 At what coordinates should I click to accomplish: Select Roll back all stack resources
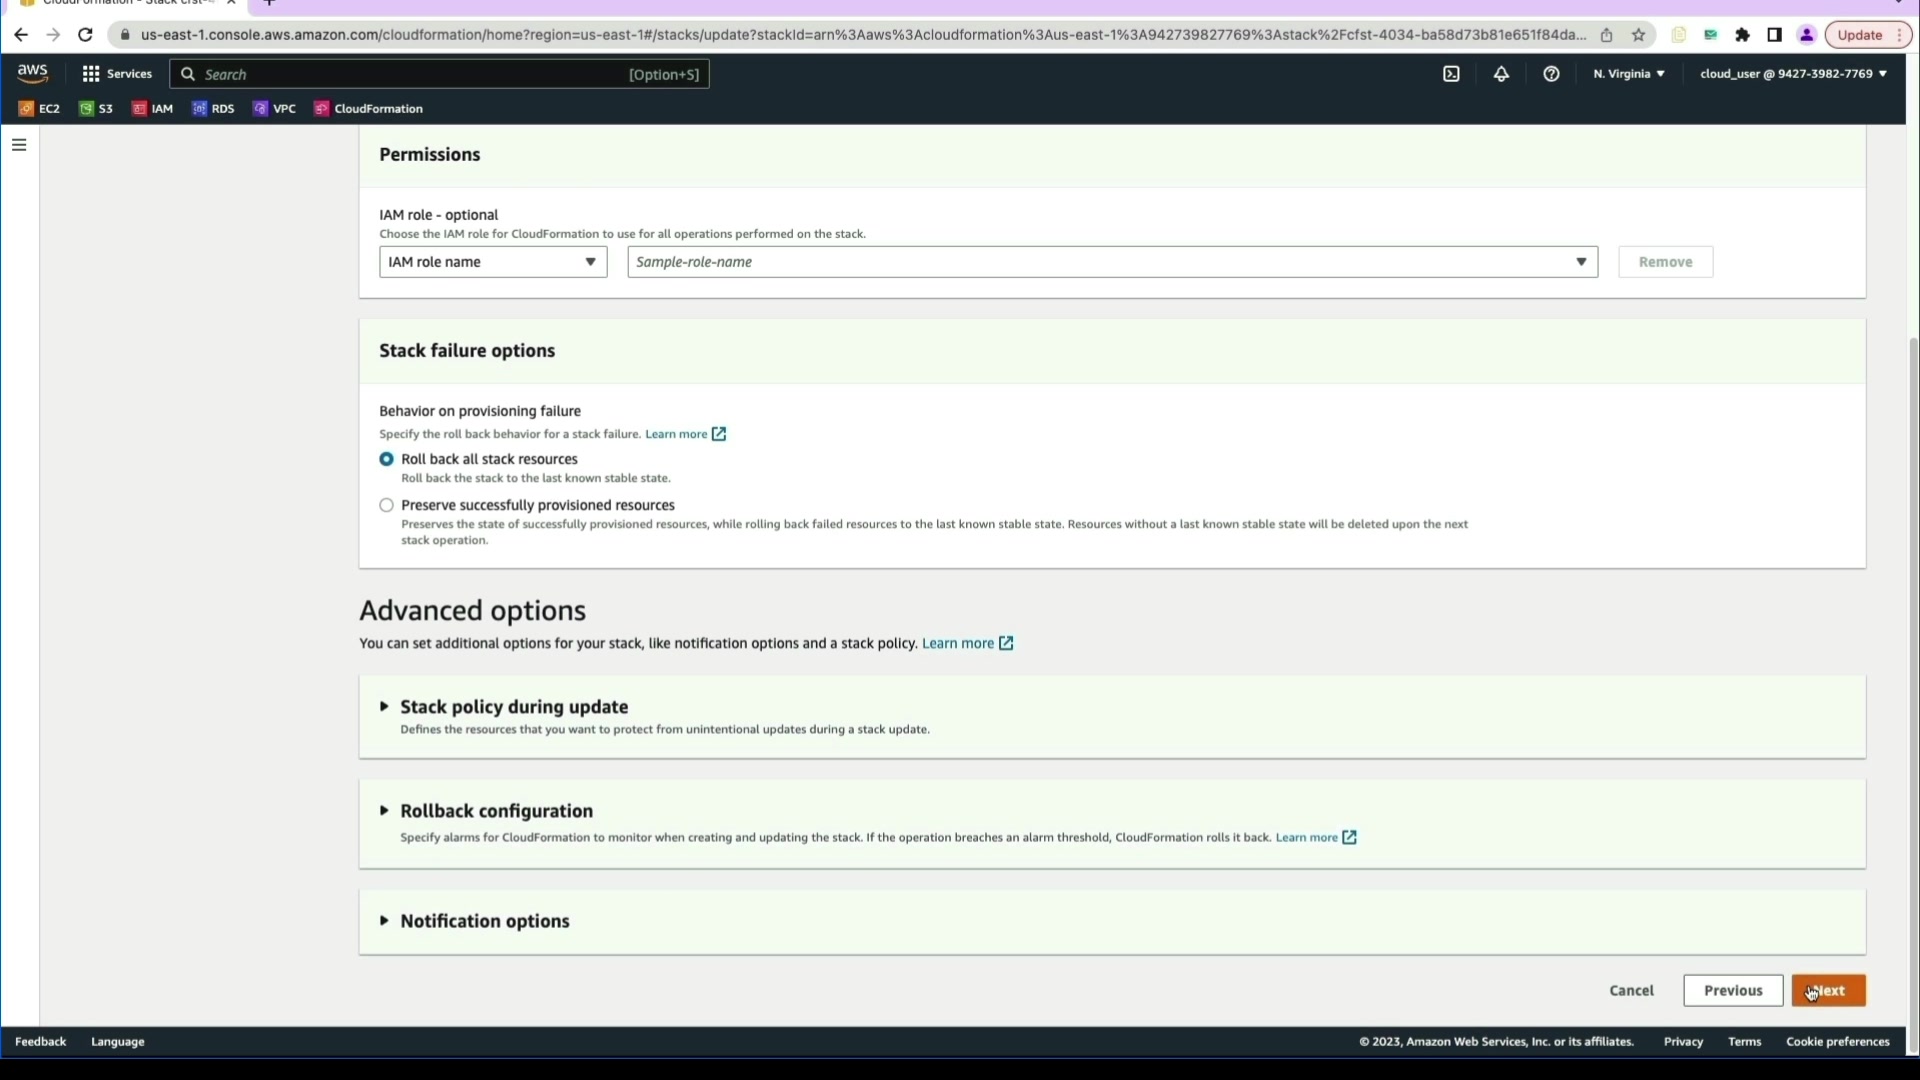click(x=387, y=459)
